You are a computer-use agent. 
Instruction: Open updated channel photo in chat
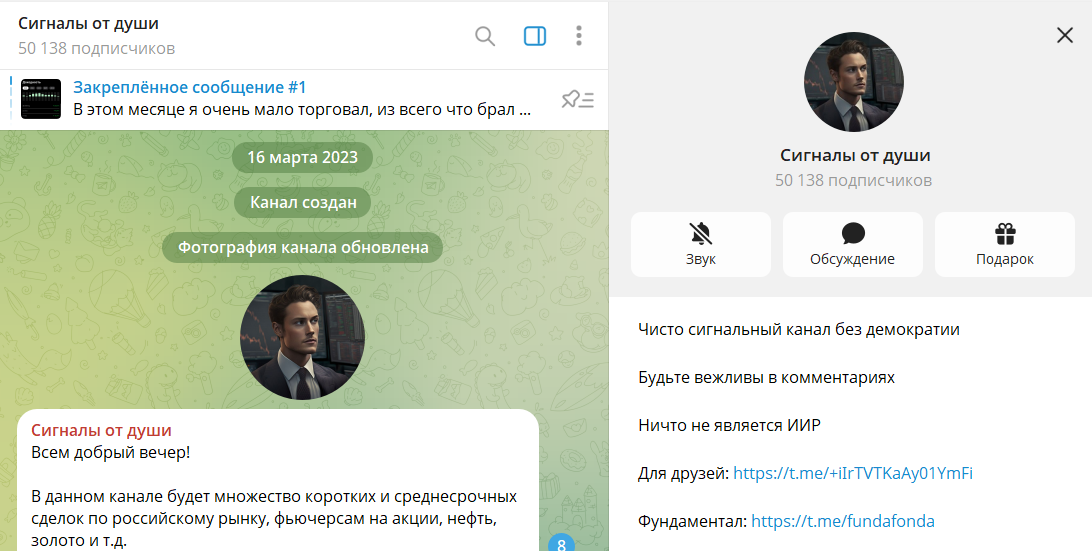coord(303,337)
